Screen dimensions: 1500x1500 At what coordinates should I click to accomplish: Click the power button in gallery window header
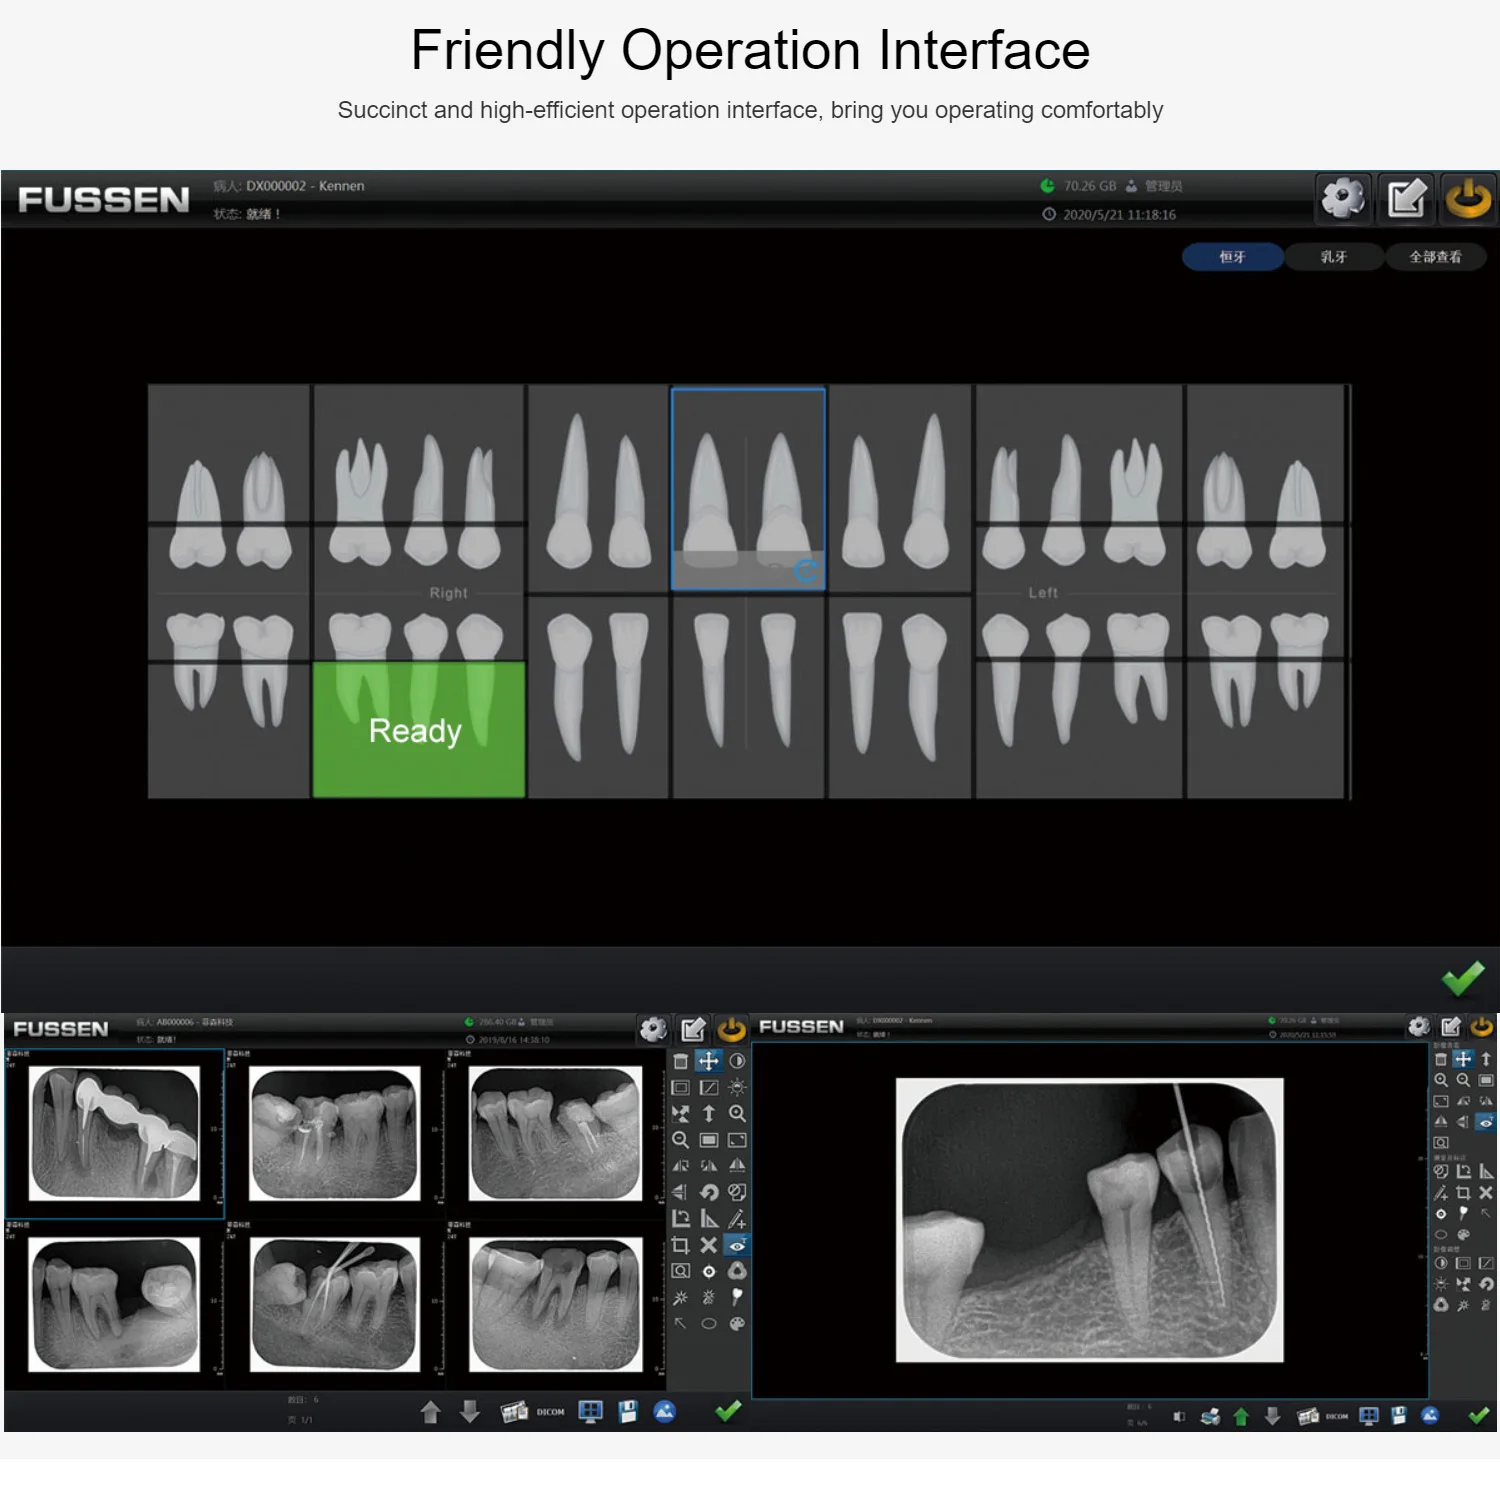(x=732, y=1028)
